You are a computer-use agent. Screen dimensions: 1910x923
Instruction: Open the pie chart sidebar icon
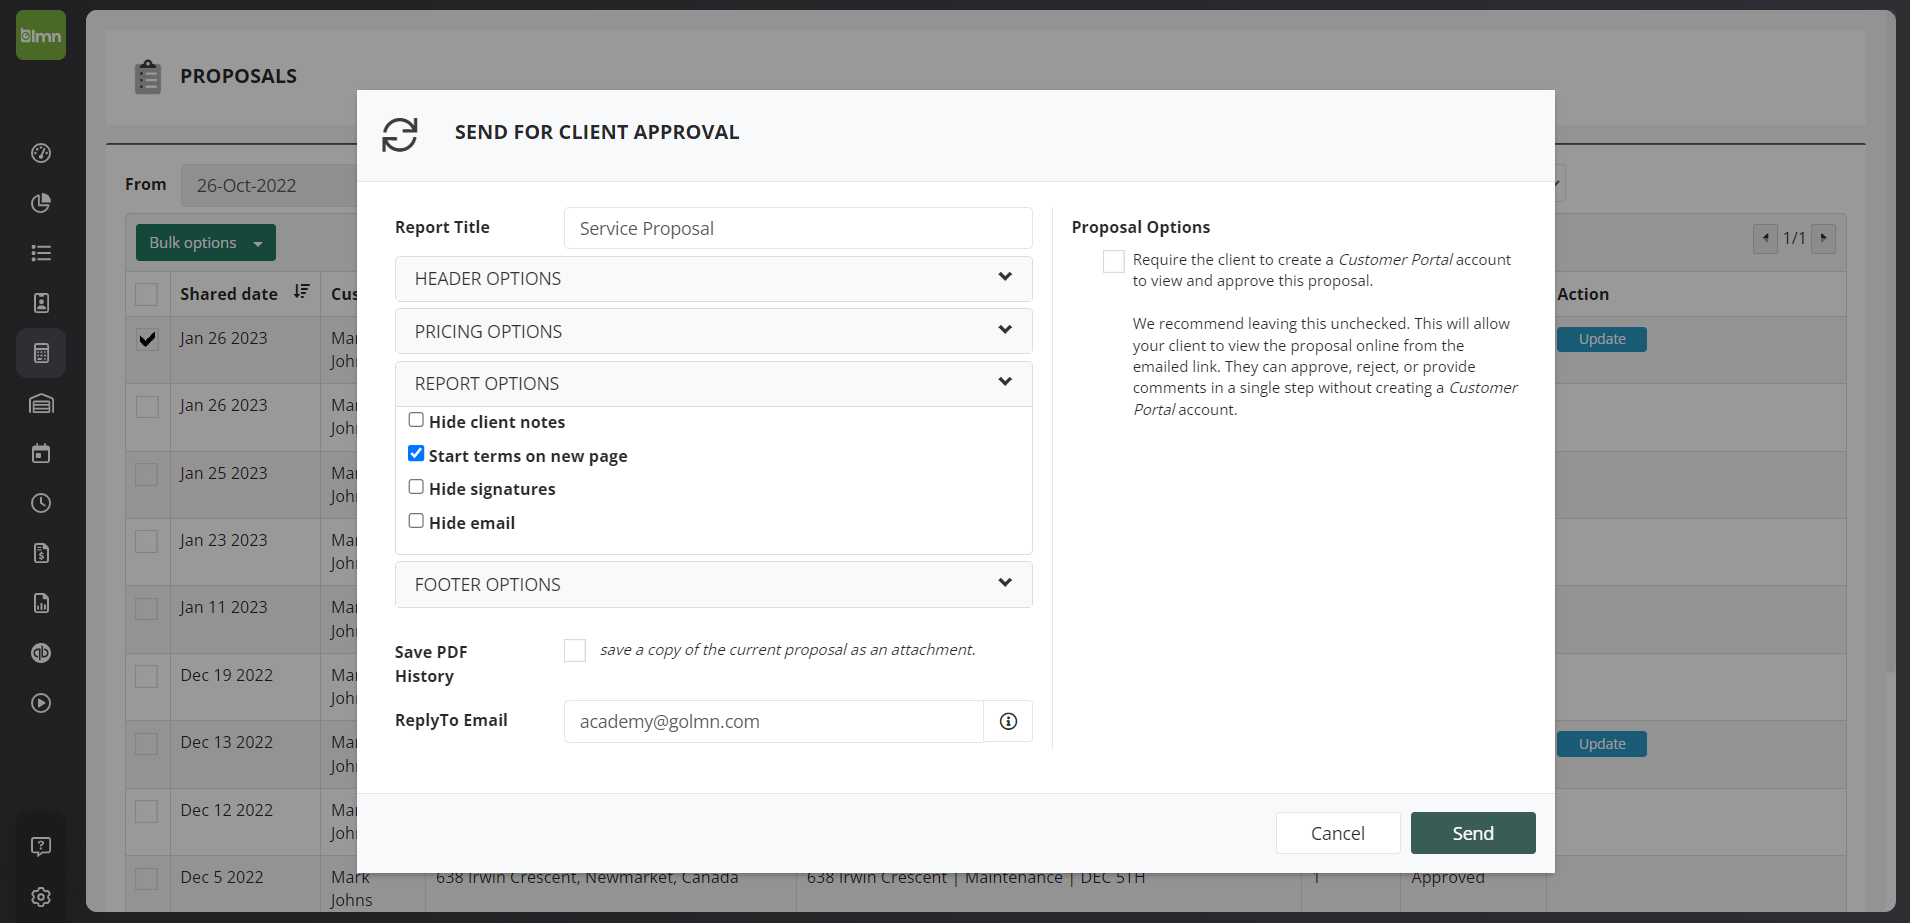click(x=41, y=203)
